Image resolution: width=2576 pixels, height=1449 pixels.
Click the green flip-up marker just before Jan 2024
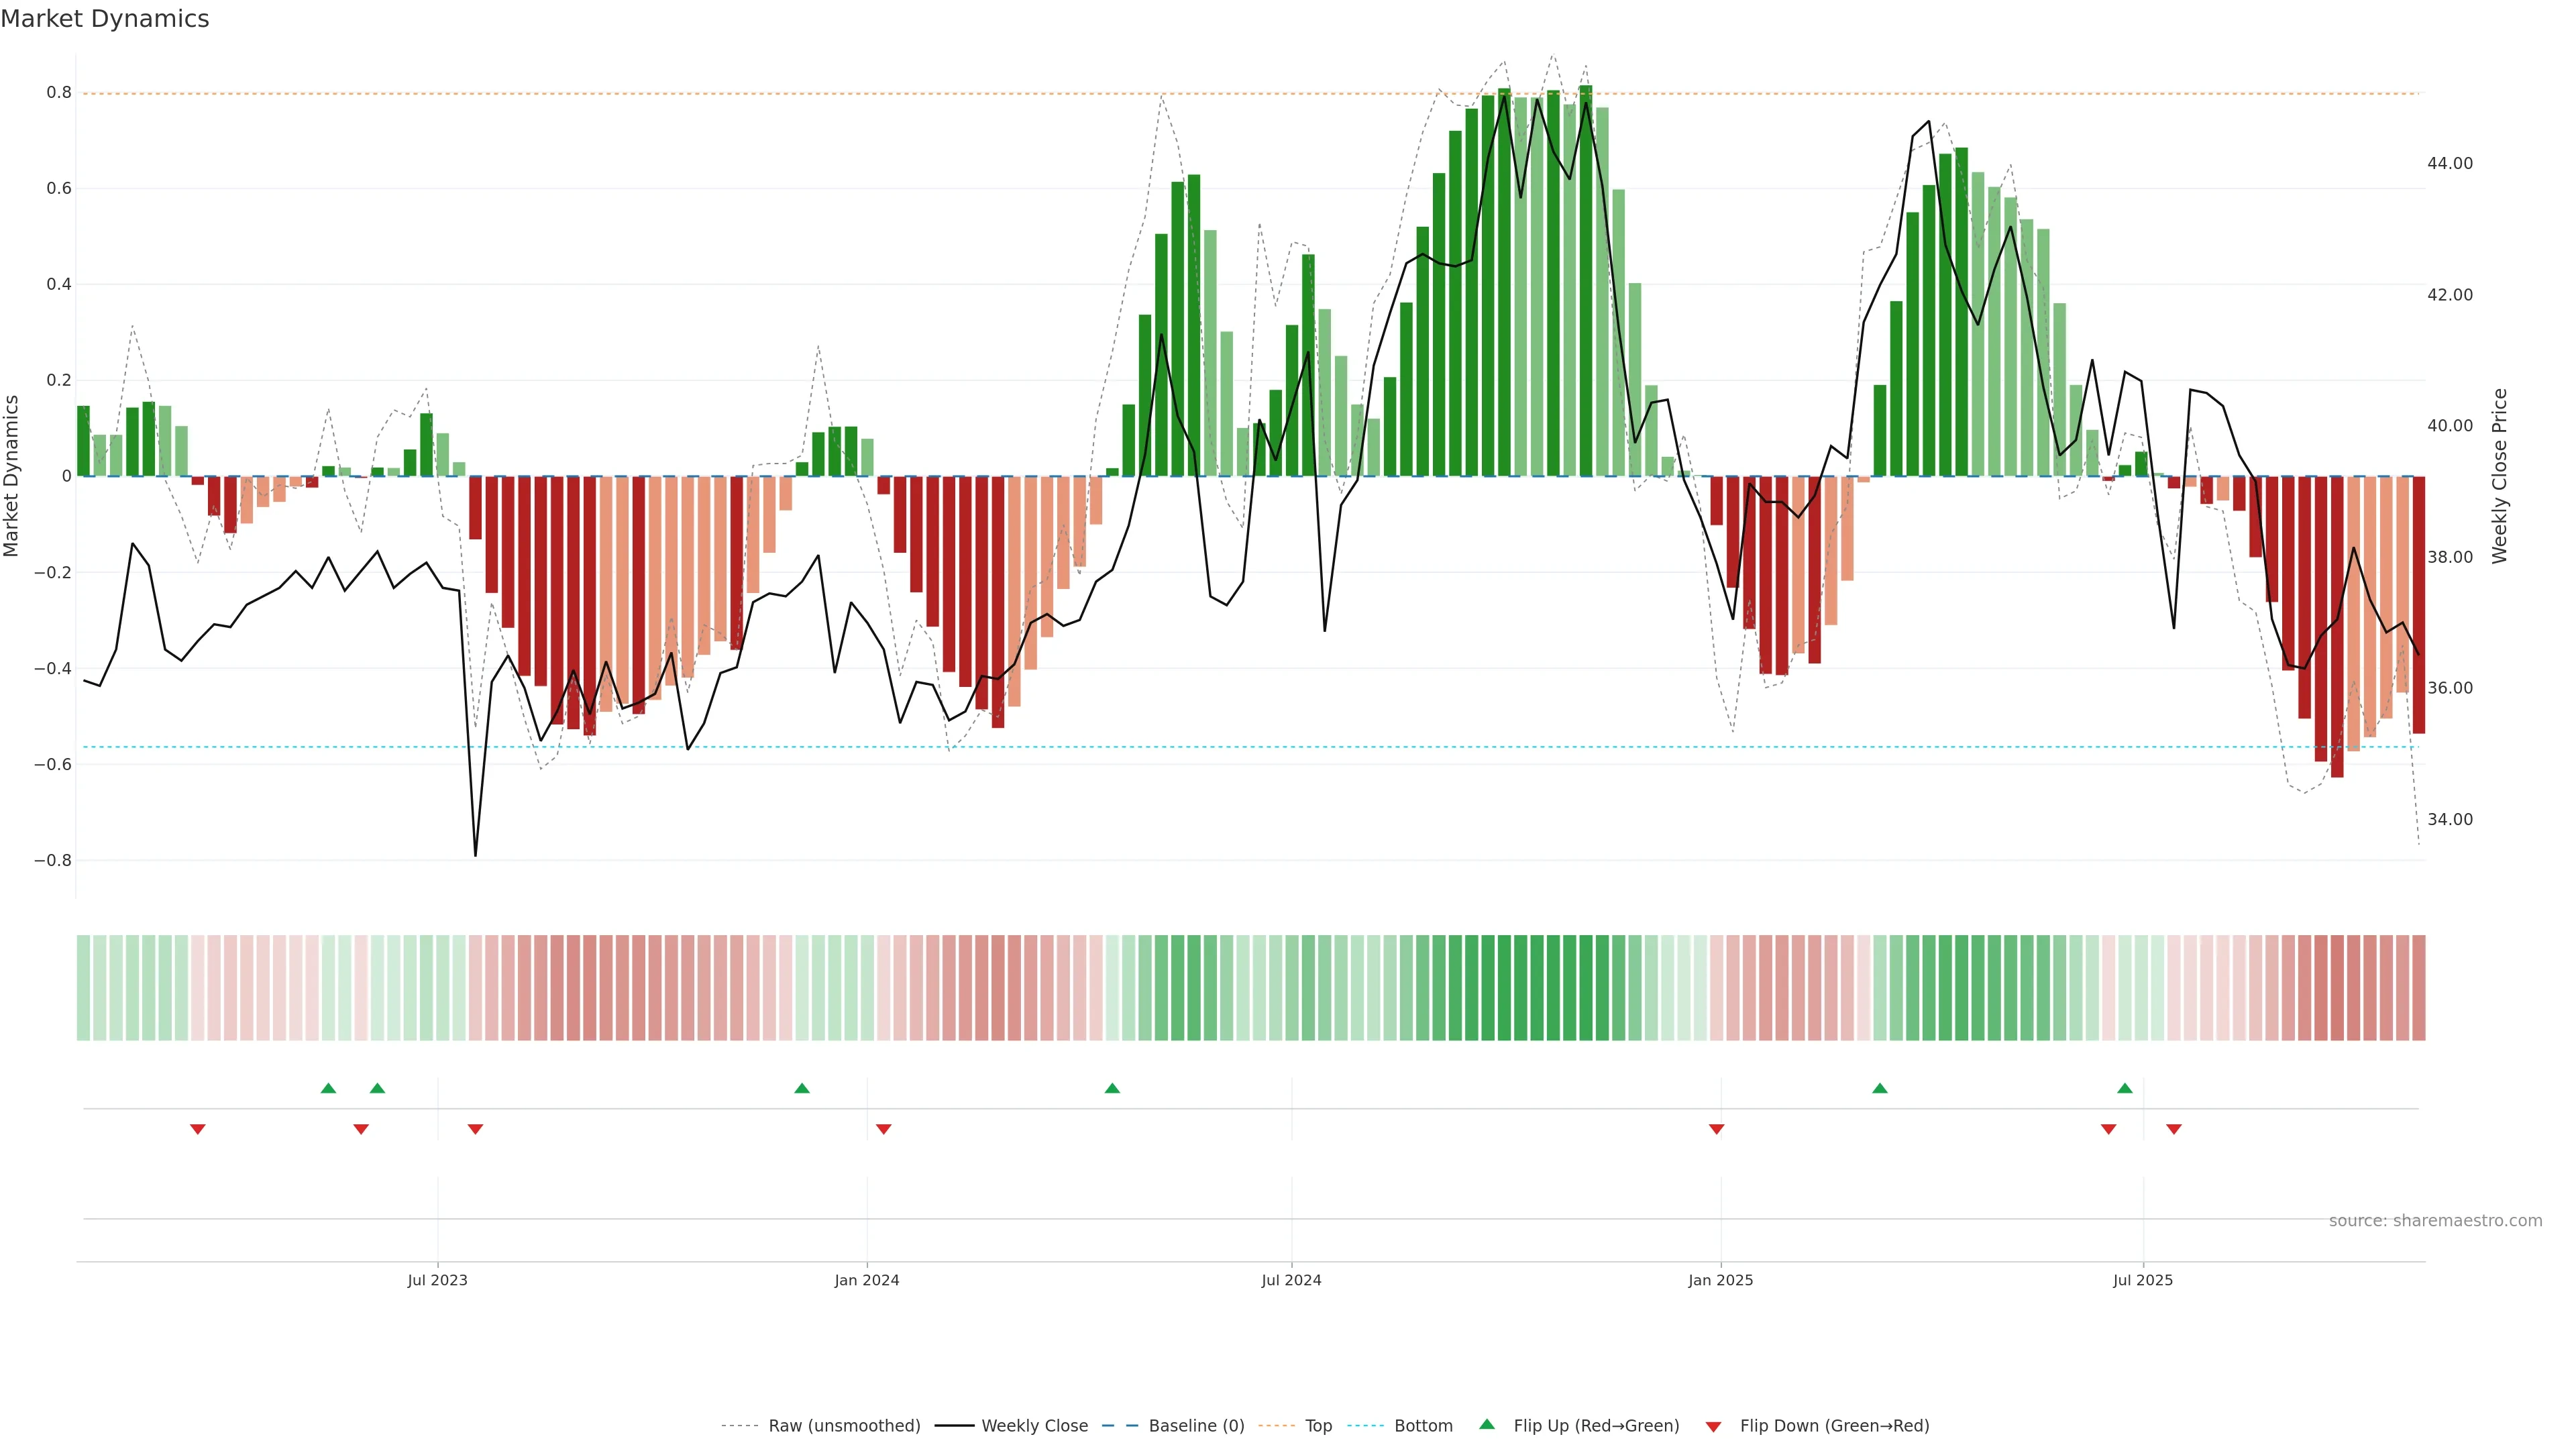click(801, 1088)
